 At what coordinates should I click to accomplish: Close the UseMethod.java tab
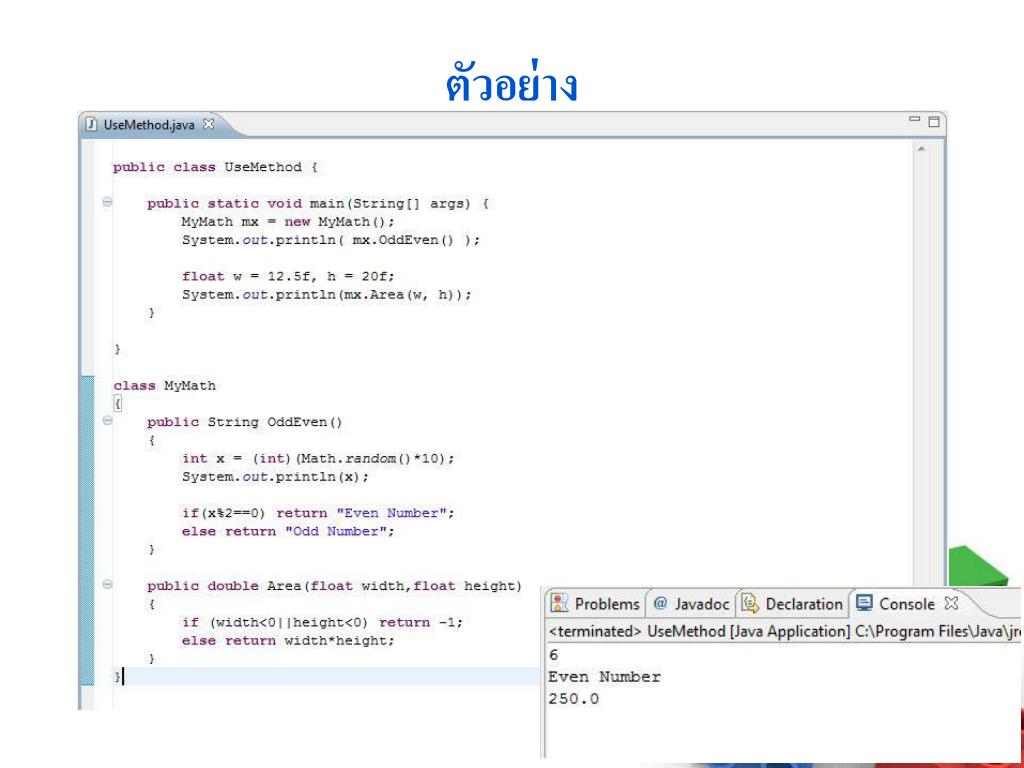208,124
